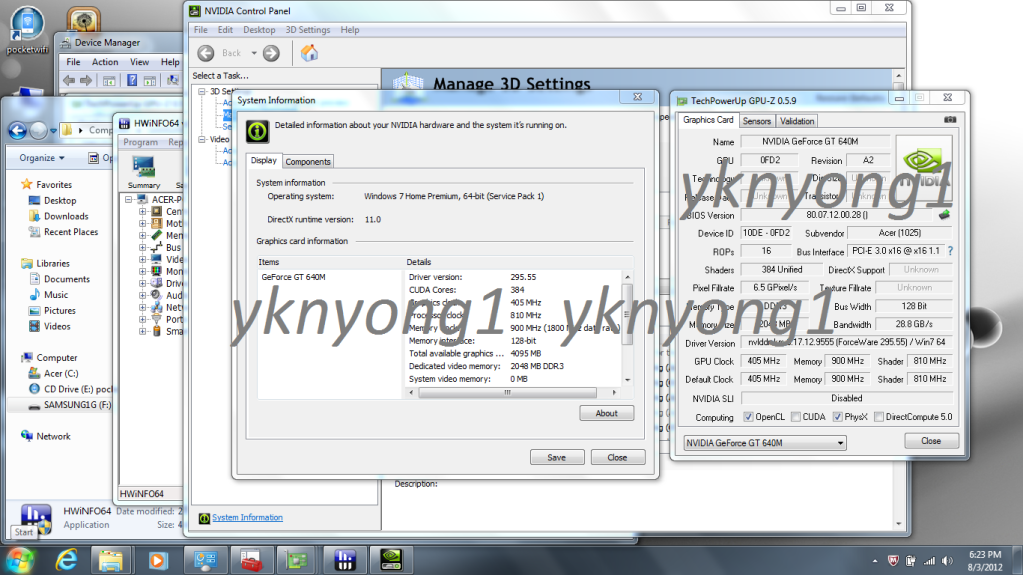
Task: Click the Device Manager help icon
Action: [132, 80]
